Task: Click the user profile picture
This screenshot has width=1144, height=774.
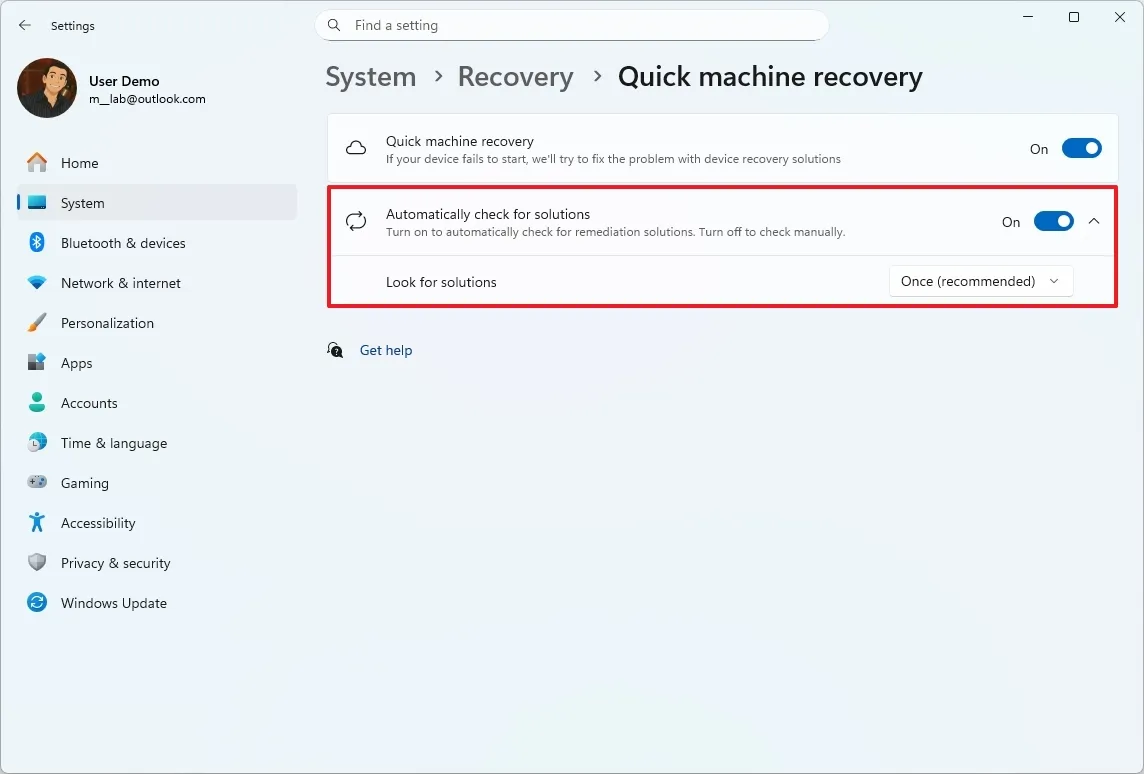Action: (x=46, y=88)
